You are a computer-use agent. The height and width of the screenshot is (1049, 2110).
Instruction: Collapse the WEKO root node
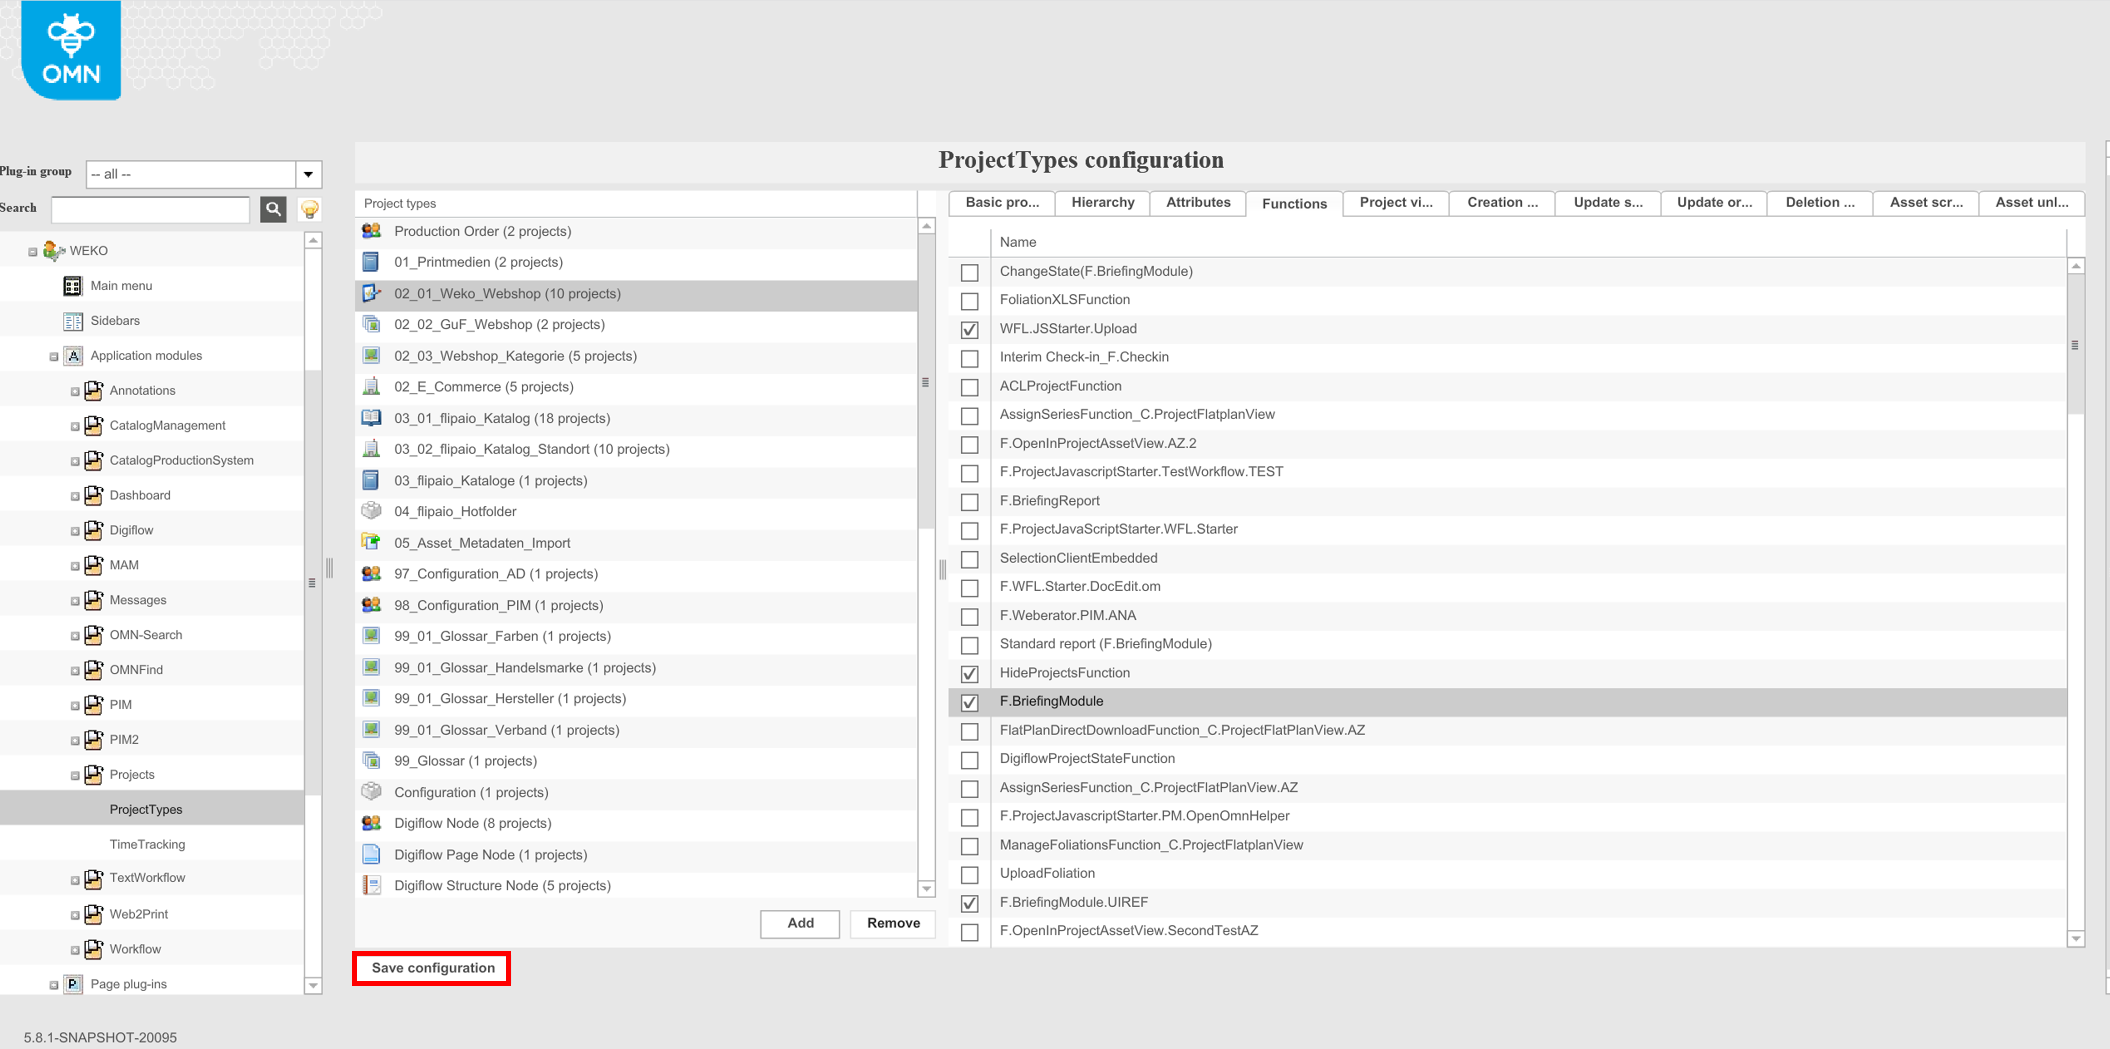(x=33, y=252)
